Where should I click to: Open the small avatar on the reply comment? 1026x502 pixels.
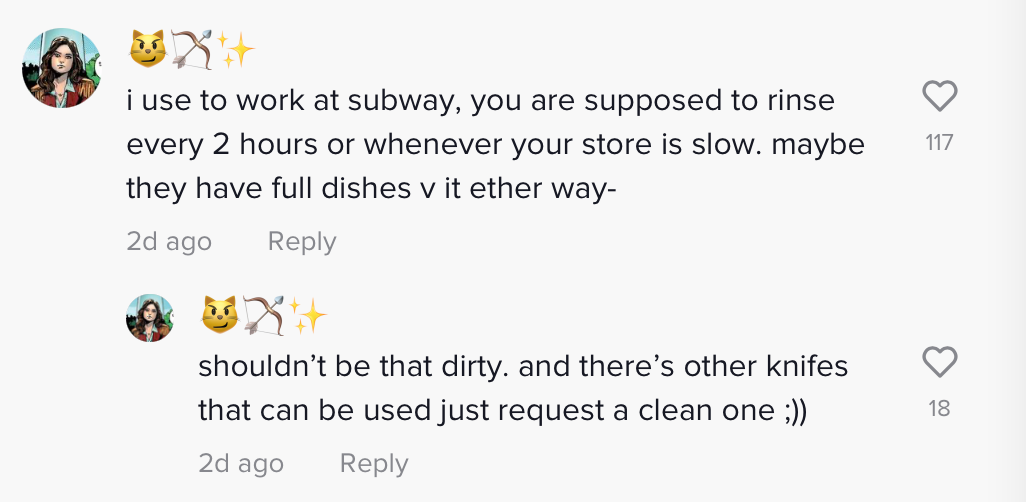coord(150,317)
